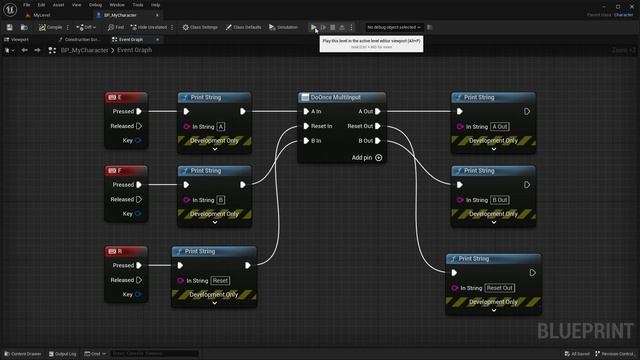Screen dimensions: 640x360
Task: Select the E key event node header
Action: [x=126, y=98]
